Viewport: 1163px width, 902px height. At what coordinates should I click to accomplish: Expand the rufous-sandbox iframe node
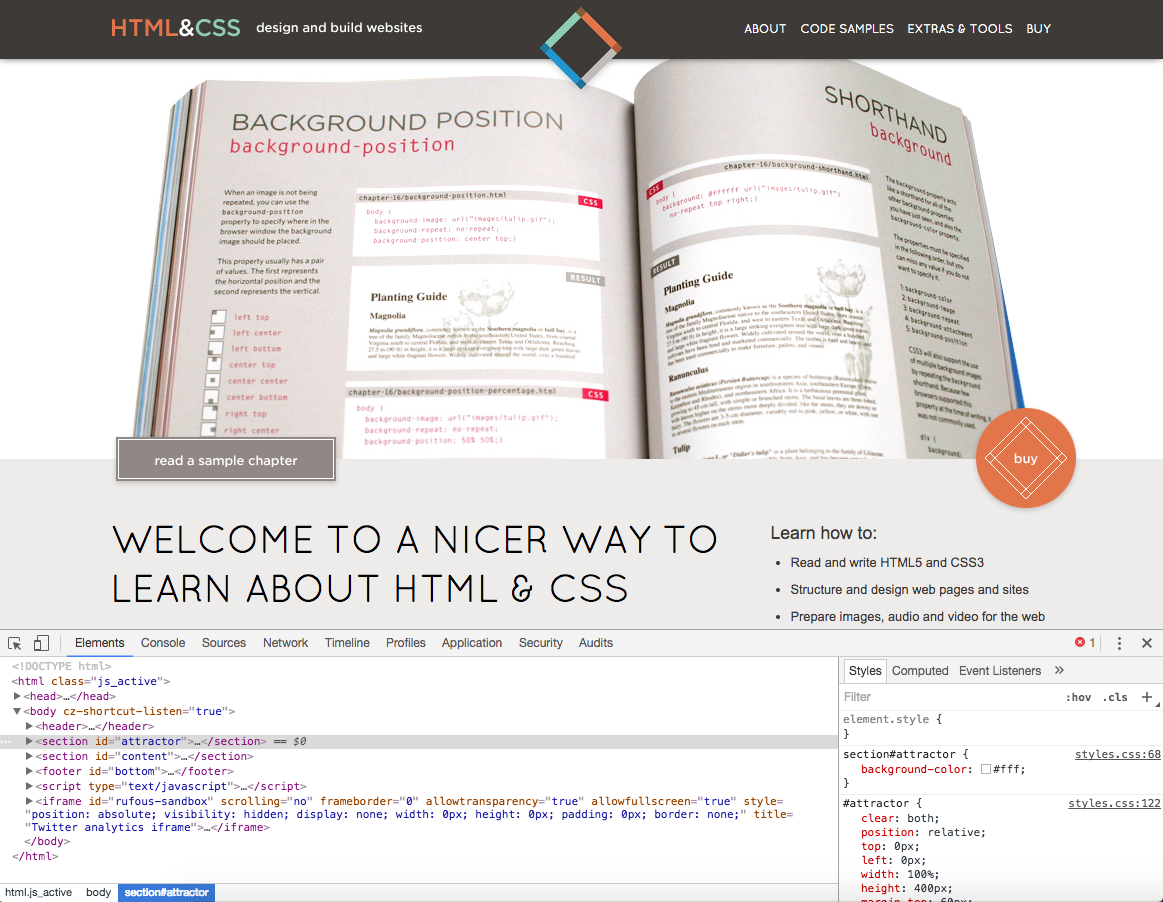[29, 801]
